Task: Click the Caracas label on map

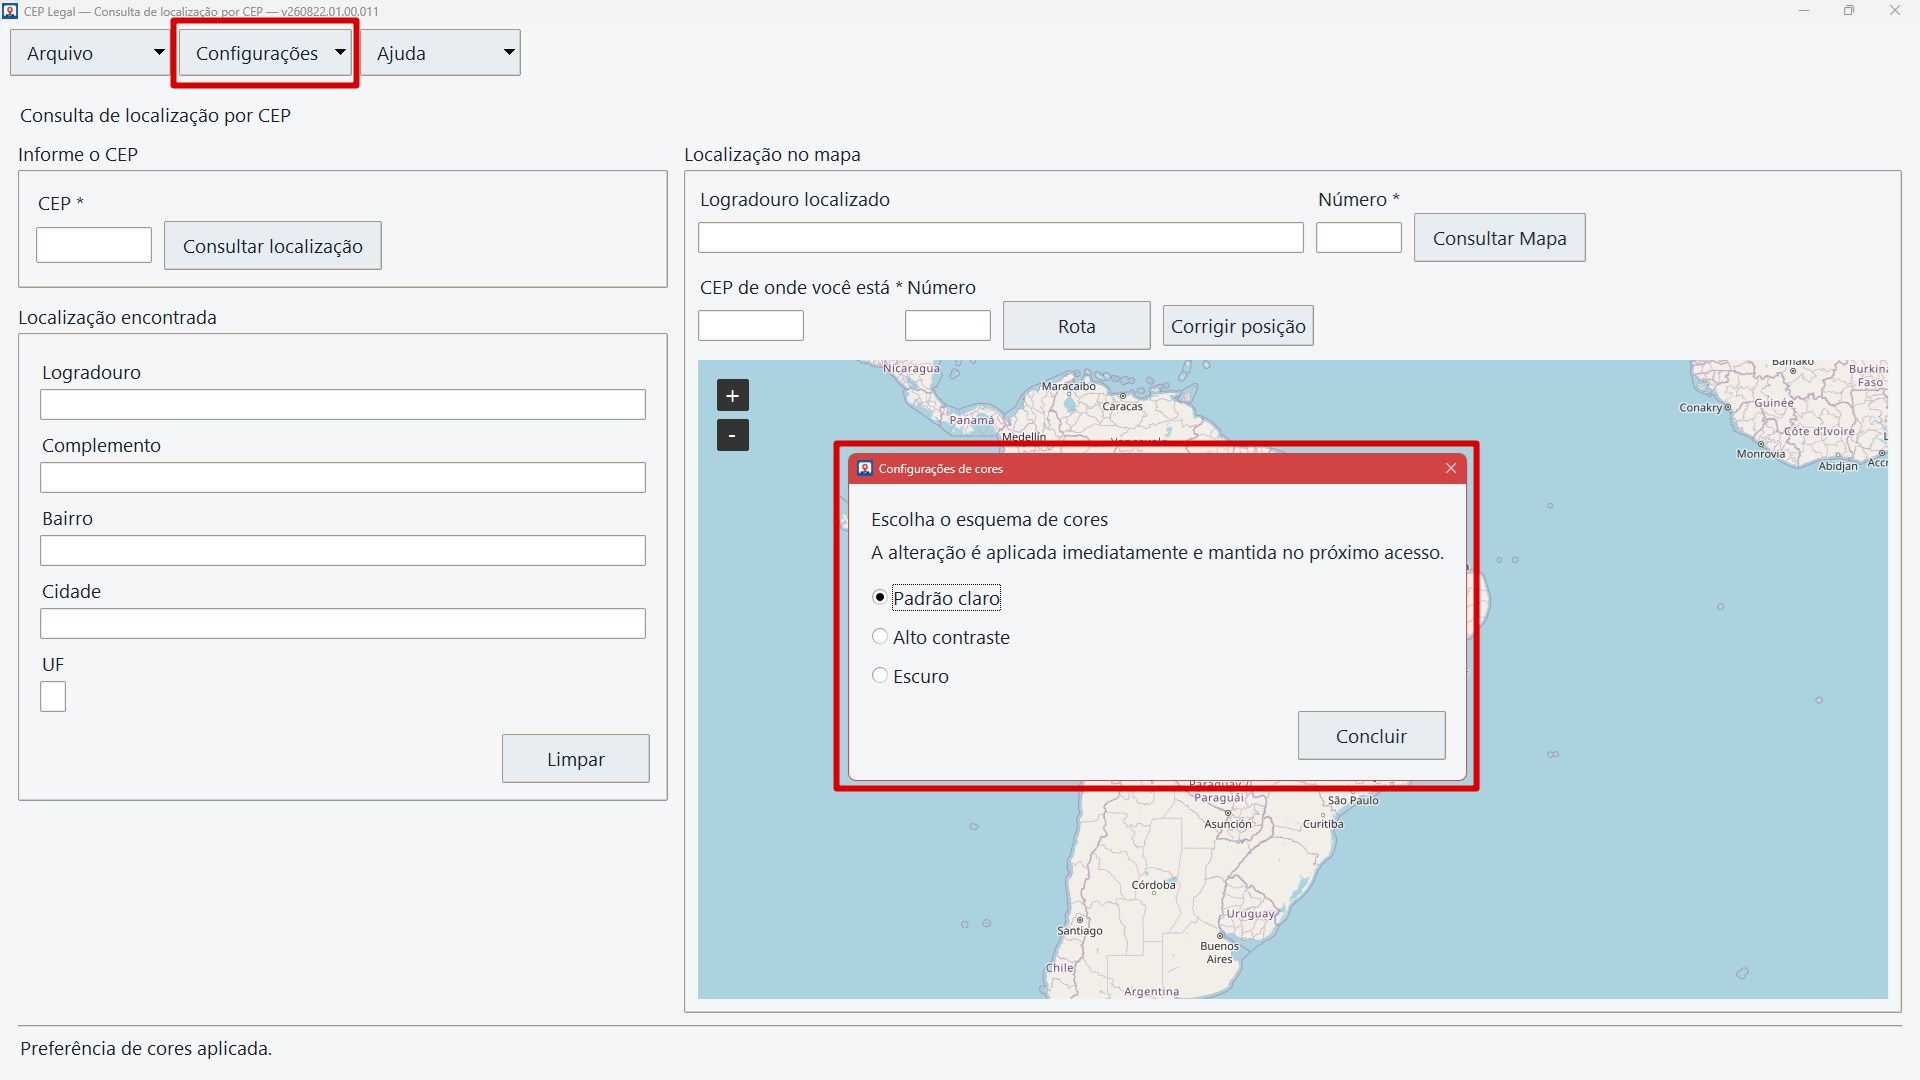Action: (1122, 406)
